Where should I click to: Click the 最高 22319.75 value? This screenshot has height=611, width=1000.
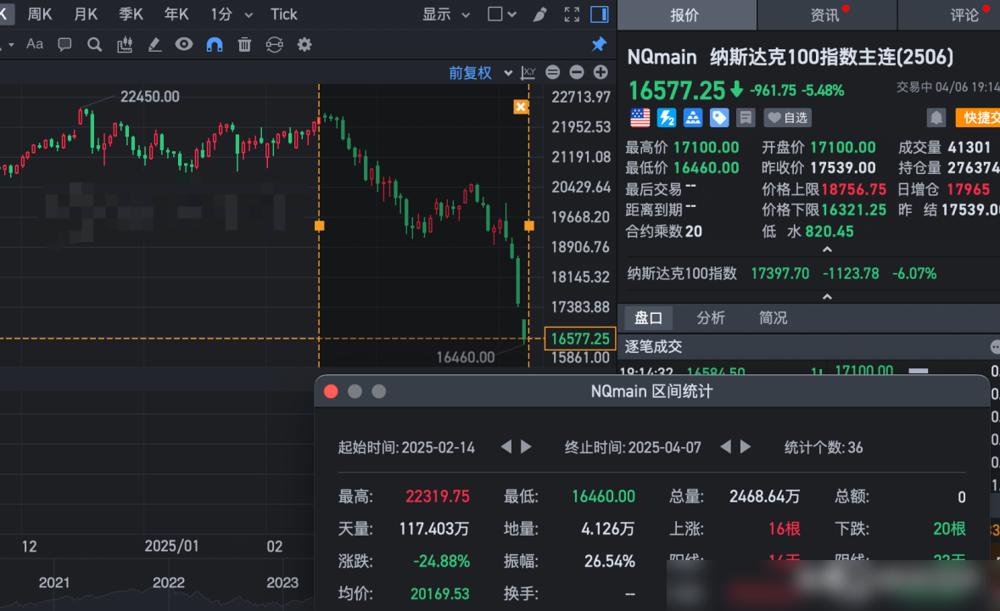(x=438, y=496)
